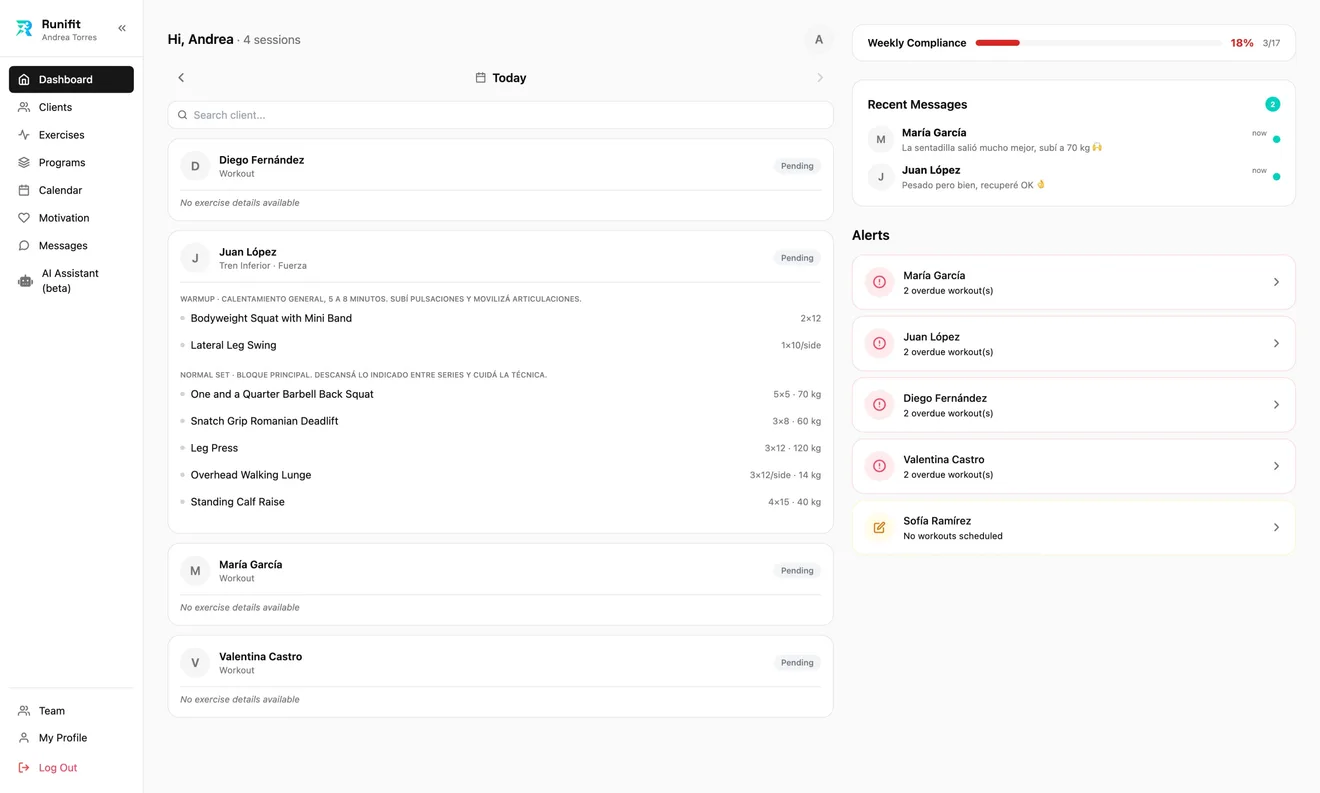
Task: Click the My Profile person icon
Action: (x=24, y=738)
